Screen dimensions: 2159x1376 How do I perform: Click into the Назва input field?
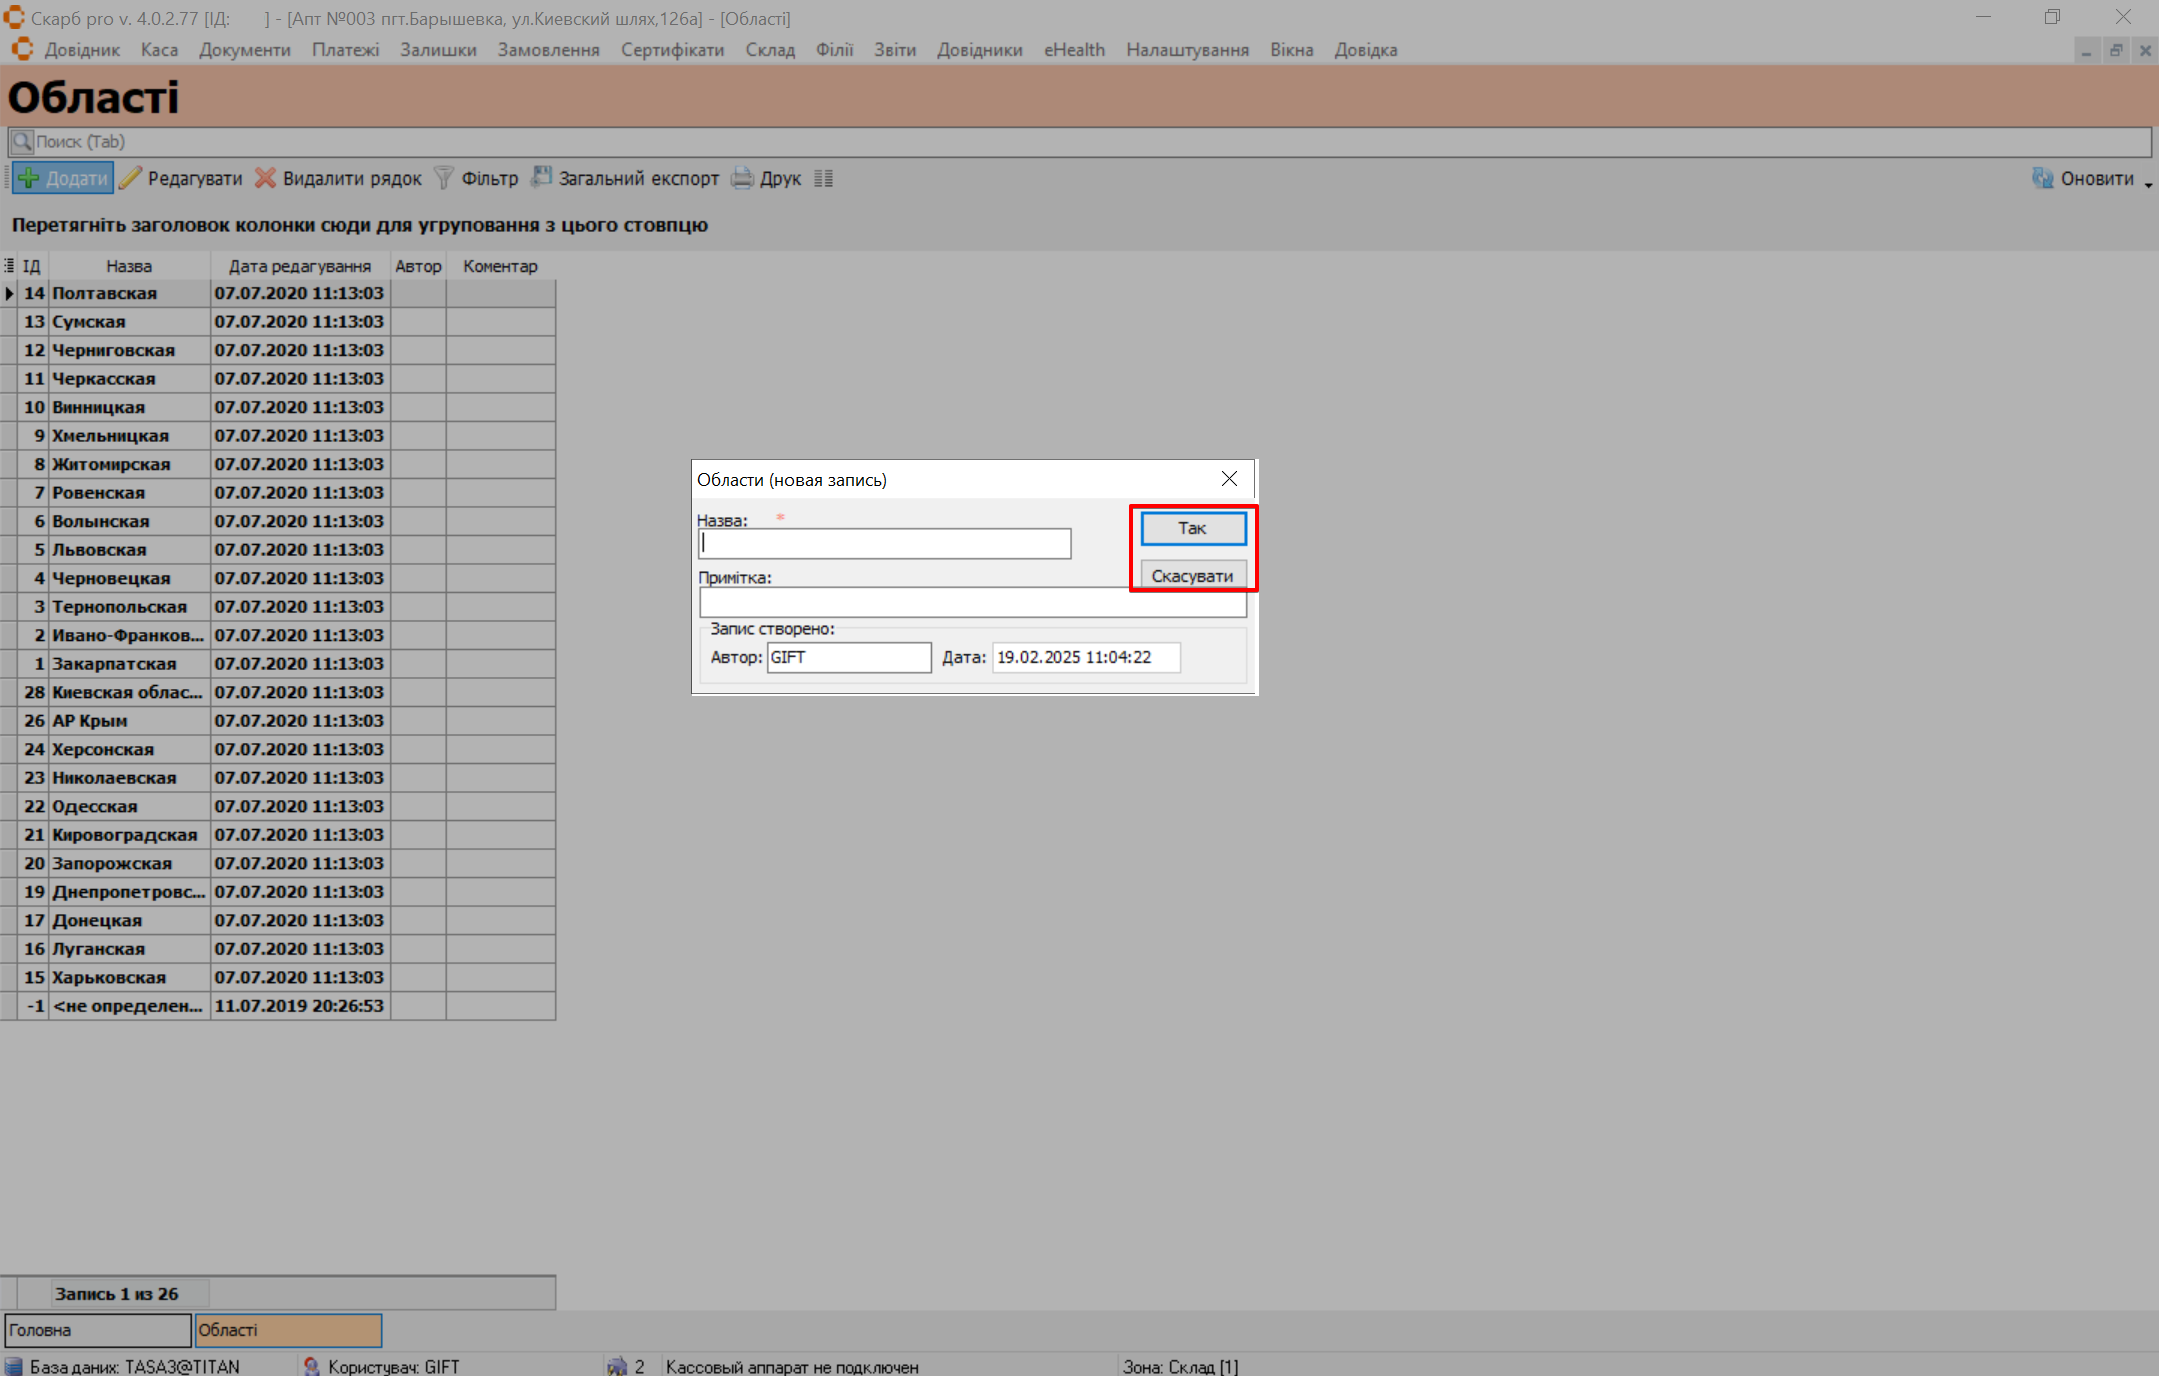click(x=885, y=544)
